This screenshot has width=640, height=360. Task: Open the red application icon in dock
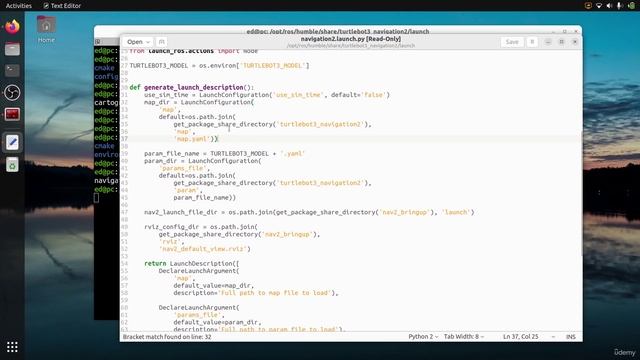[x=12, y=114]
